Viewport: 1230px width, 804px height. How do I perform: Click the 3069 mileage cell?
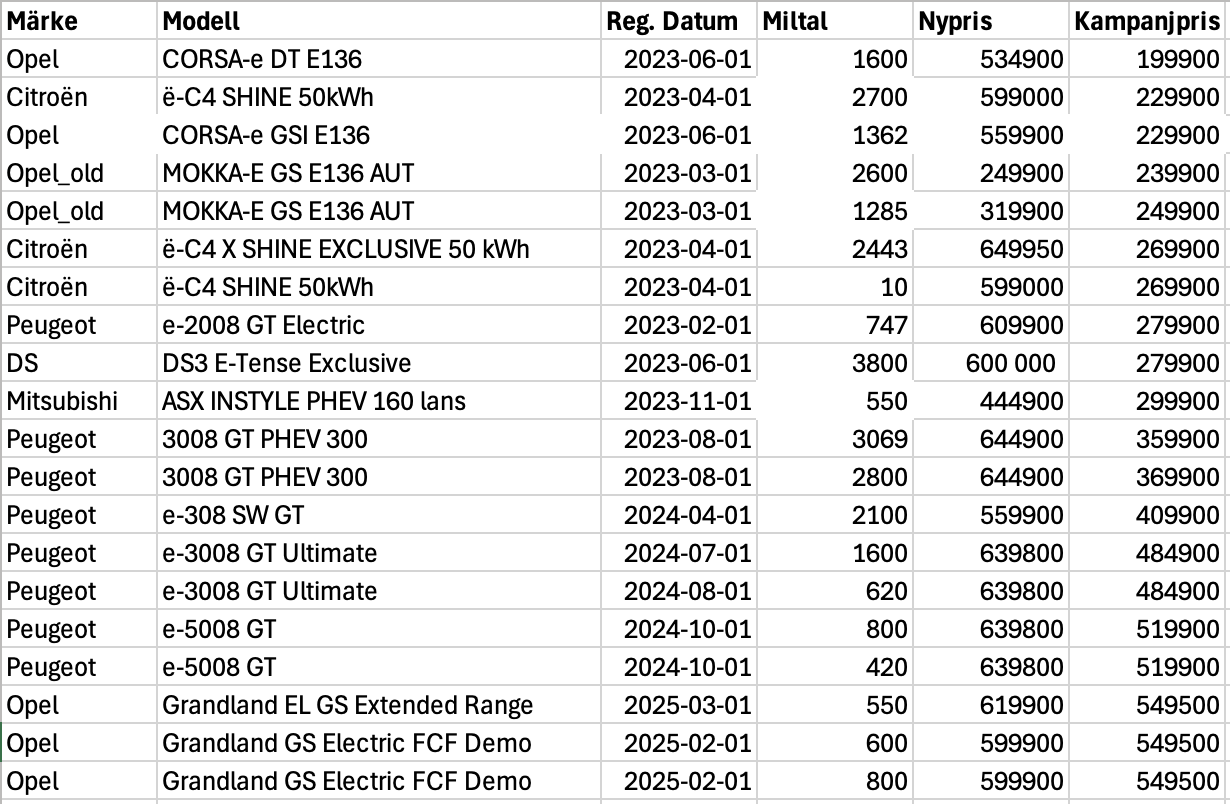click(835, 439)
